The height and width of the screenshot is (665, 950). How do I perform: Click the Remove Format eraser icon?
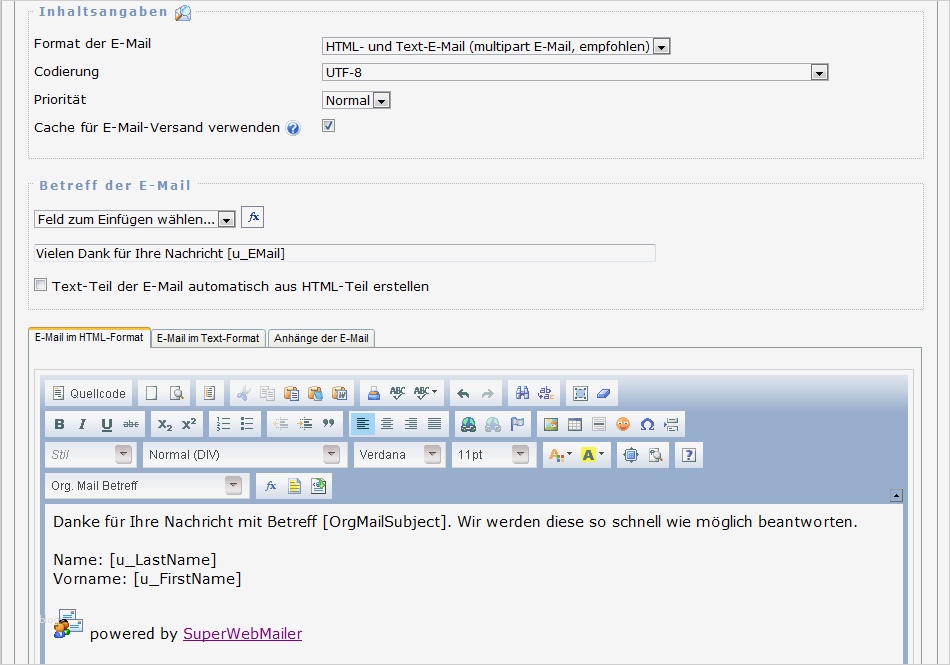pyautogui.click(x=603, y=394)
